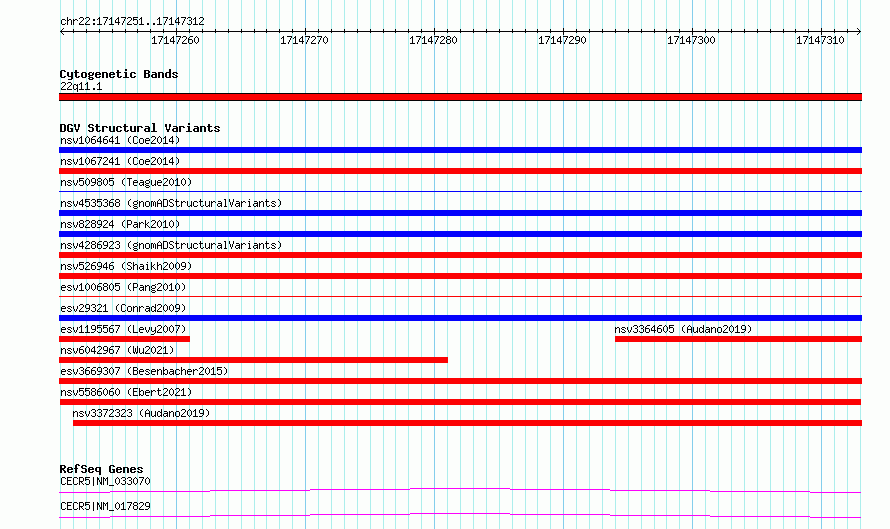Open variant nsv3372323 (Audano2019) label

point(141,413)
